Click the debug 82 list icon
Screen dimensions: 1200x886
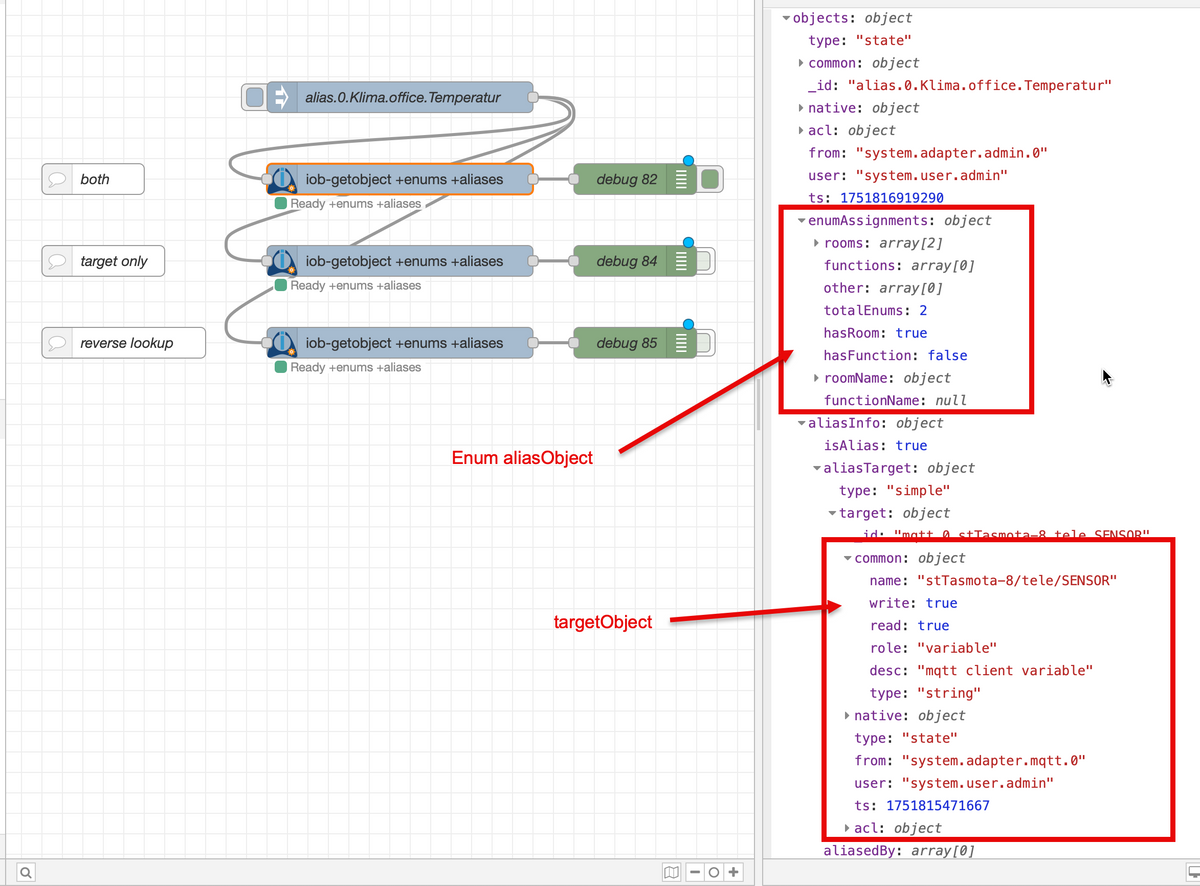pyautogui.click(x=681, y=180)
